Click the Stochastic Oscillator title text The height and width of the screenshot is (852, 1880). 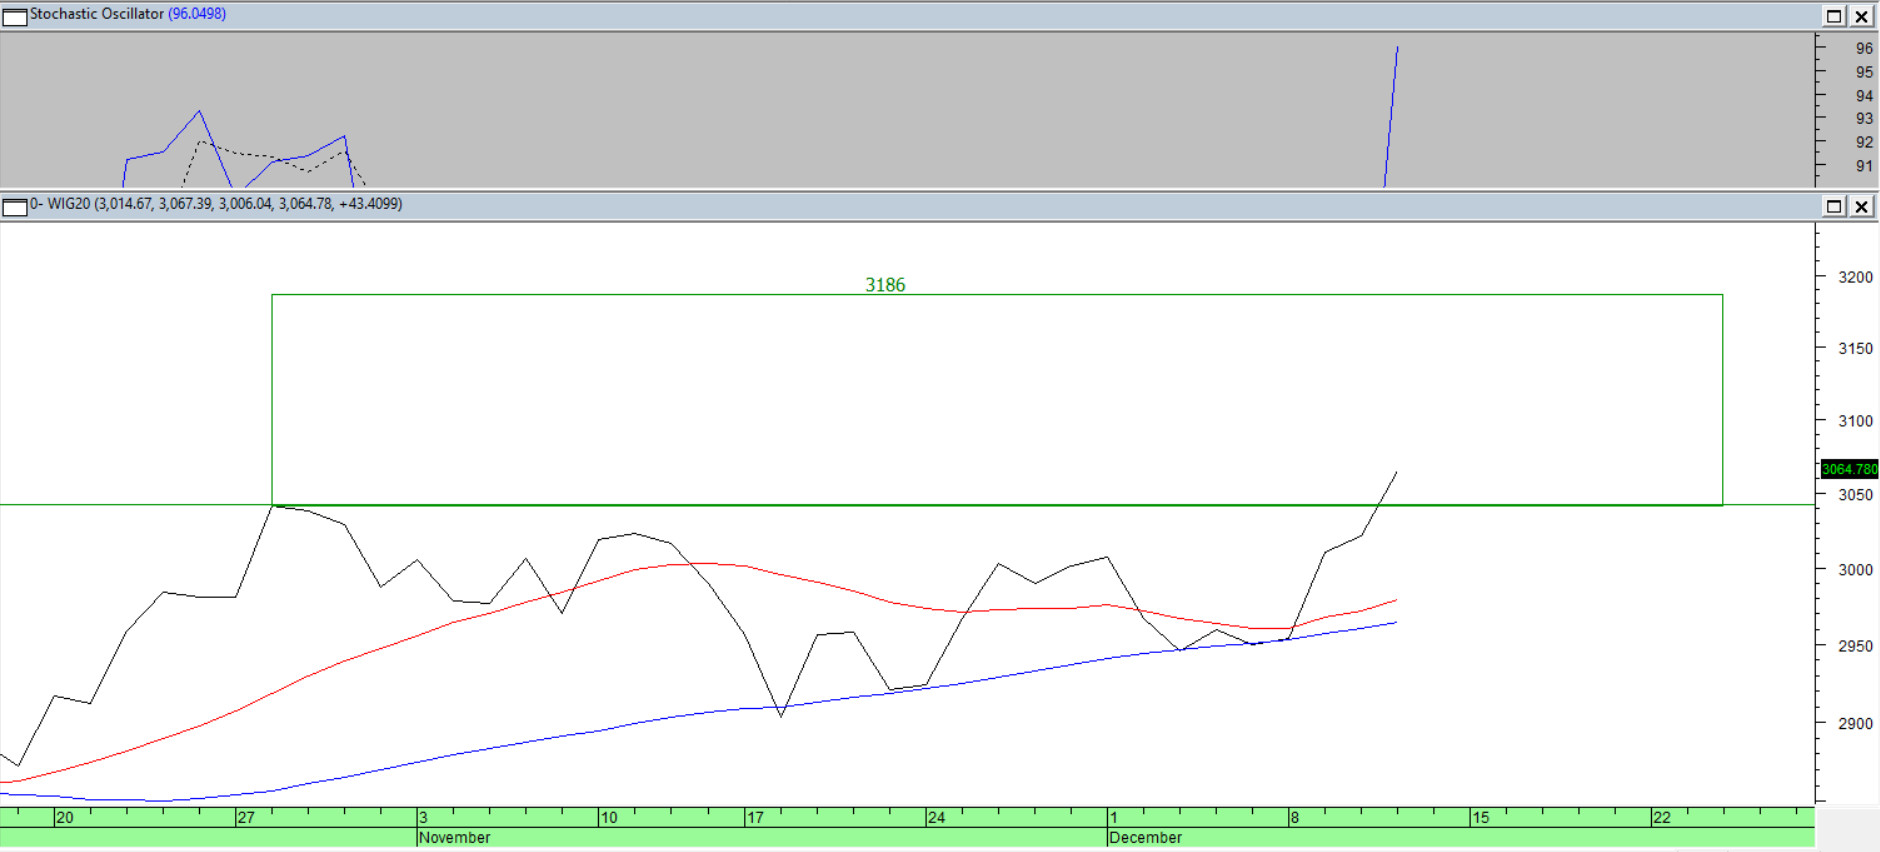97,14
